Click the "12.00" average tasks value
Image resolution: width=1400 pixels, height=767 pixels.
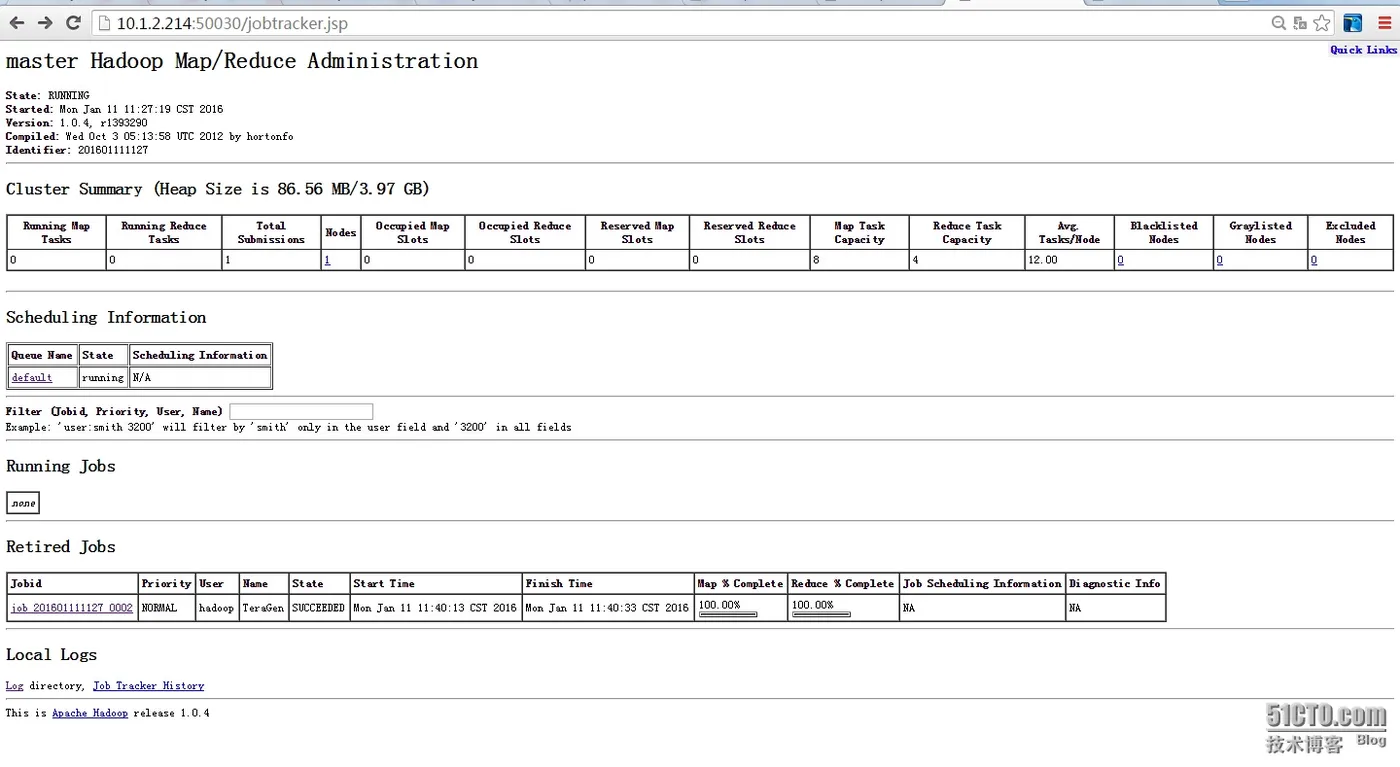(x=1043, y=260)
